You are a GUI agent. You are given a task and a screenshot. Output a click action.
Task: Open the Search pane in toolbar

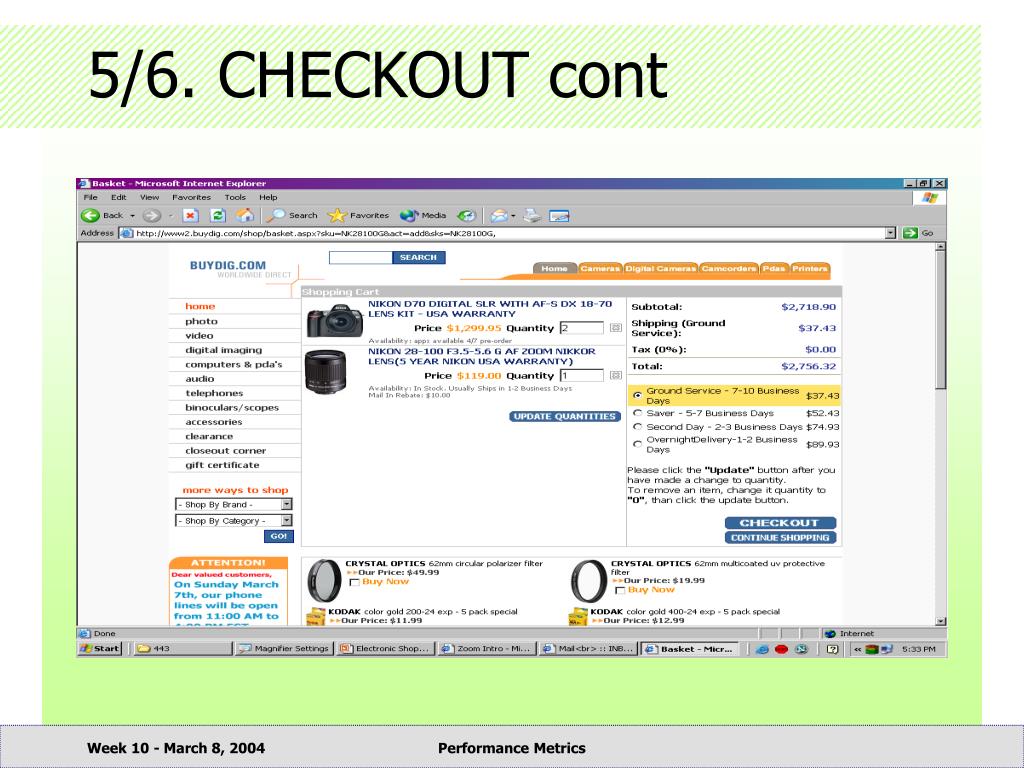point(293,216)
